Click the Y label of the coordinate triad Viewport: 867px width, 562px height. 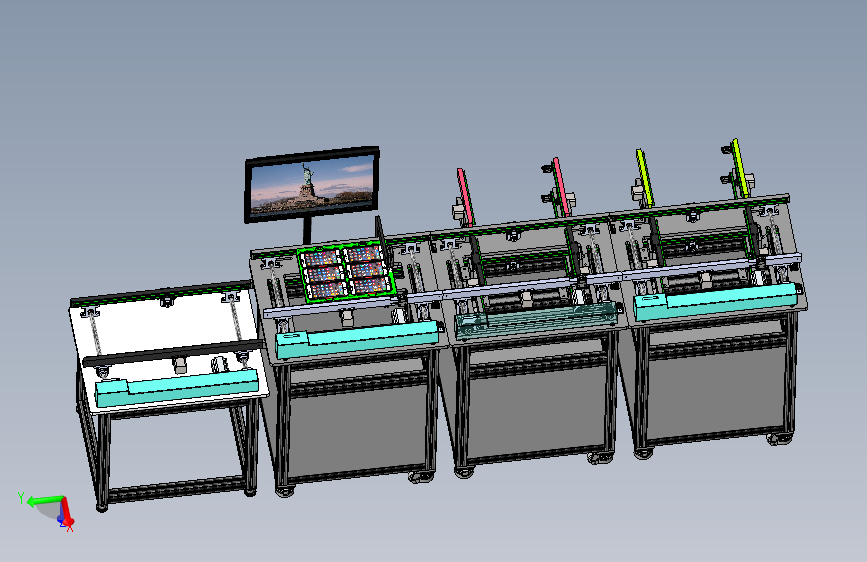(21, 498)
